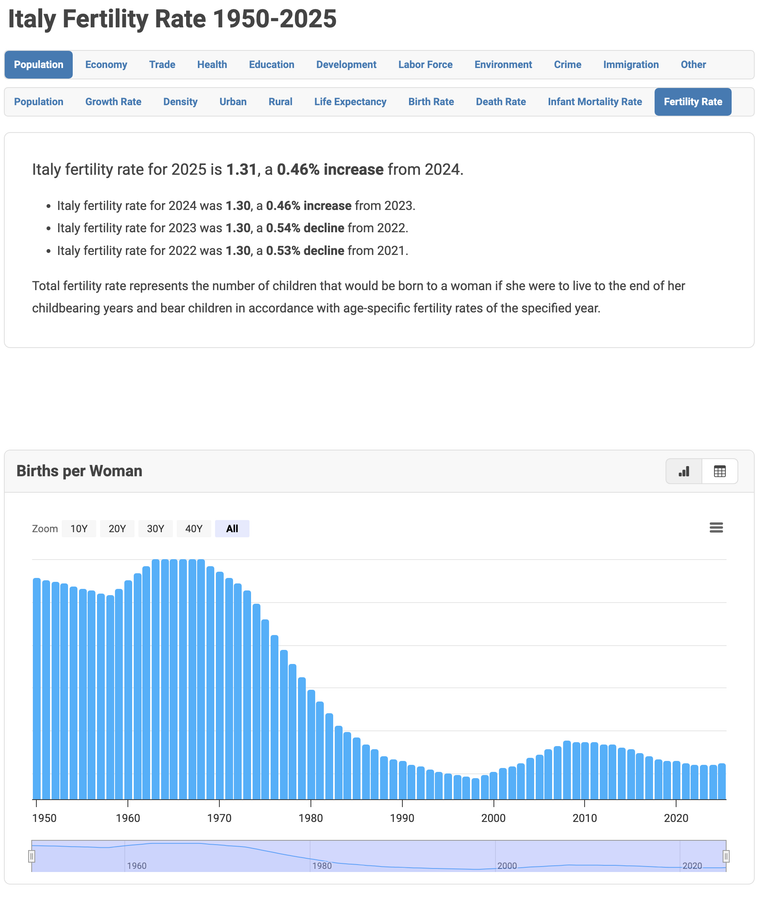The width and height of the screenshot is (768, 897).
Task: Go to the Rural sub-tab
Action: pos(283,102)
